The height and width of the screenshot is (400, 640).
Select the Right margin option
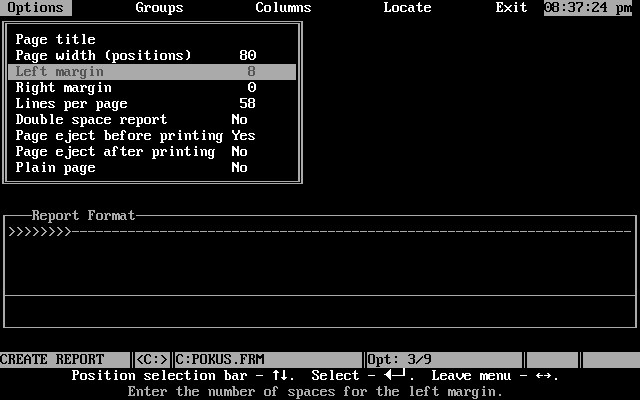pyautogui.click(x=152, y=88)
